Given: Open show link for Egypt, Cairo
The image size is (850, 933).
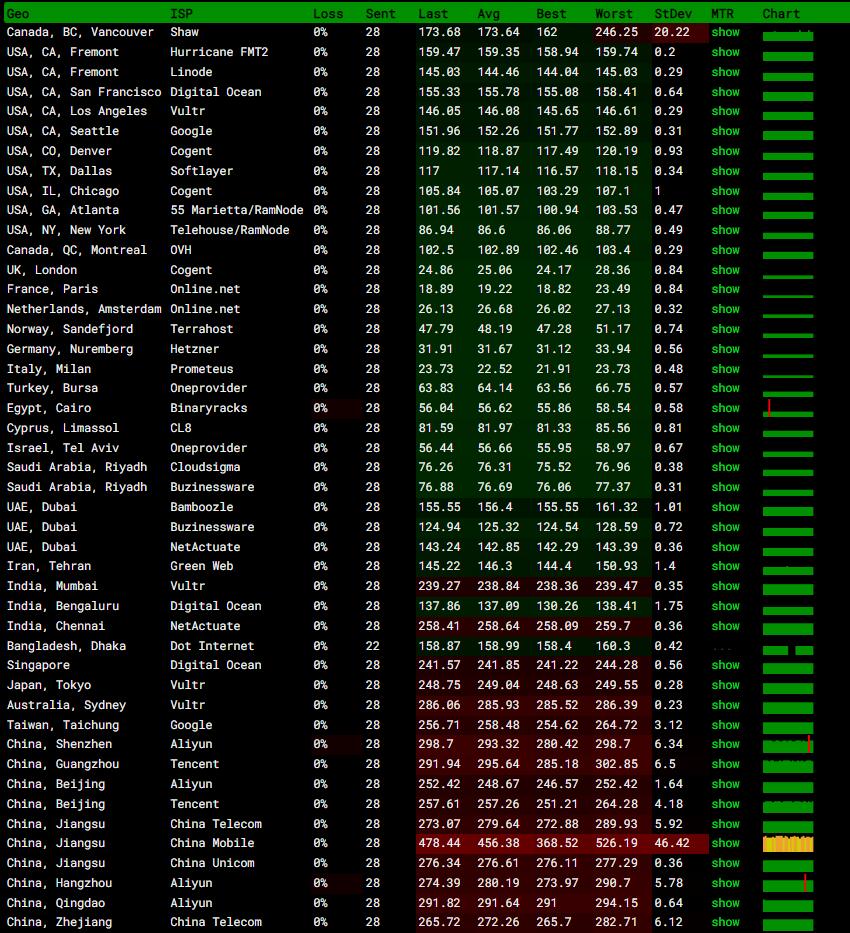Looking at the screenshot, I should tap(725, 408).
